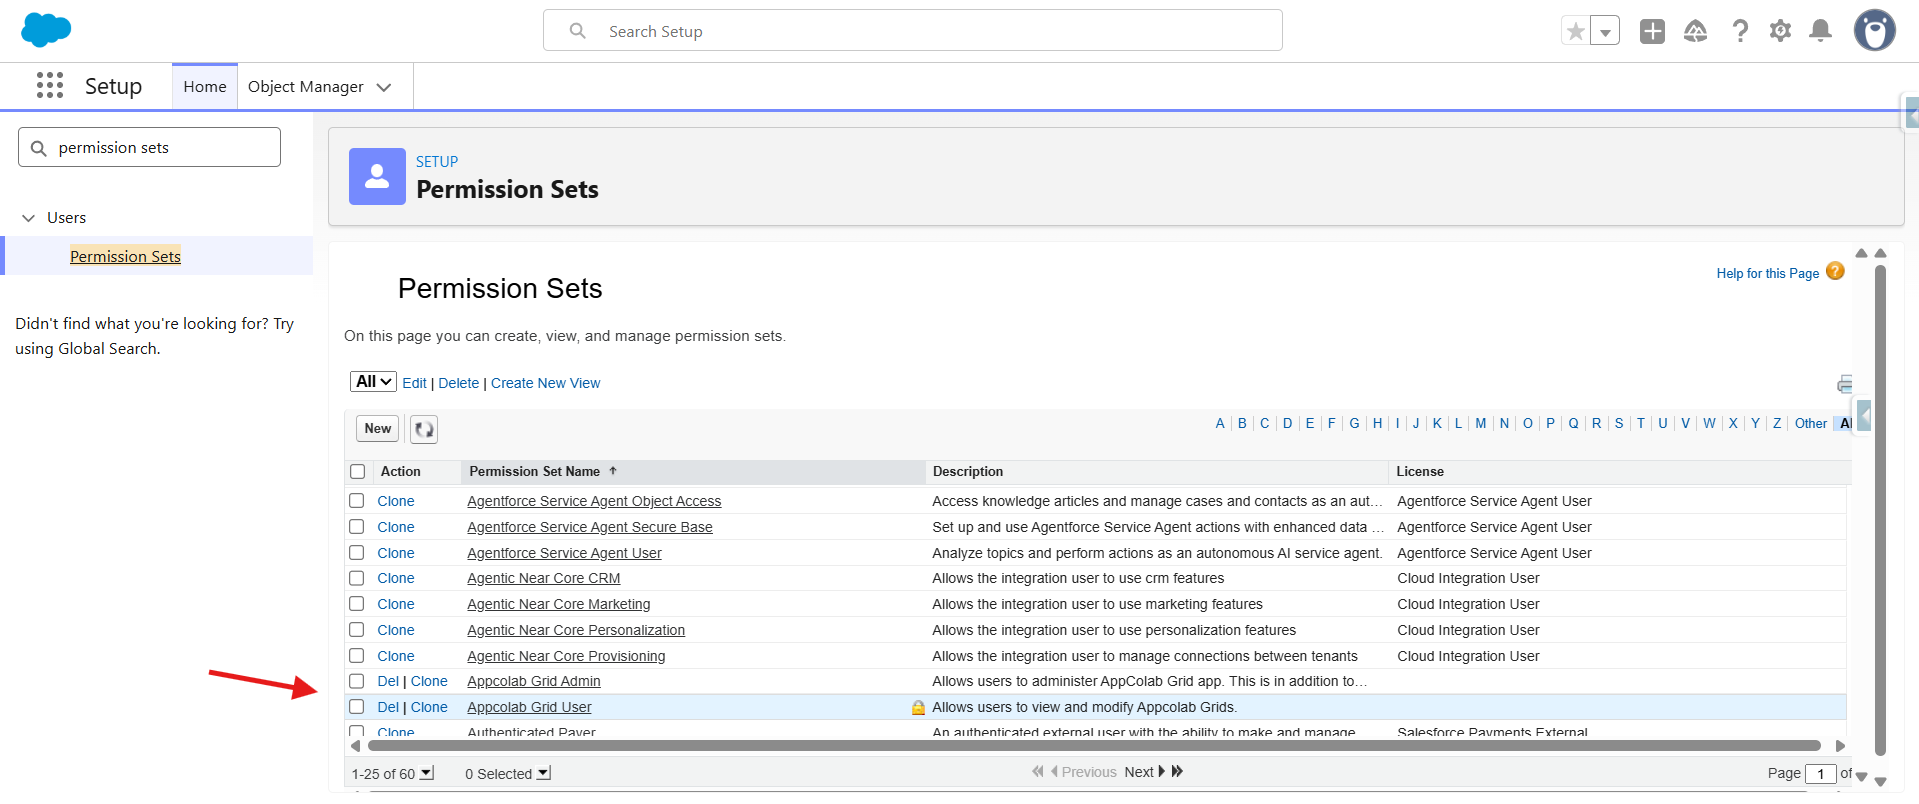This screenshot has height=804, width=1919.
Task: Check the Agentforce Service Agent User row
Action: click(x=357, y=552)
